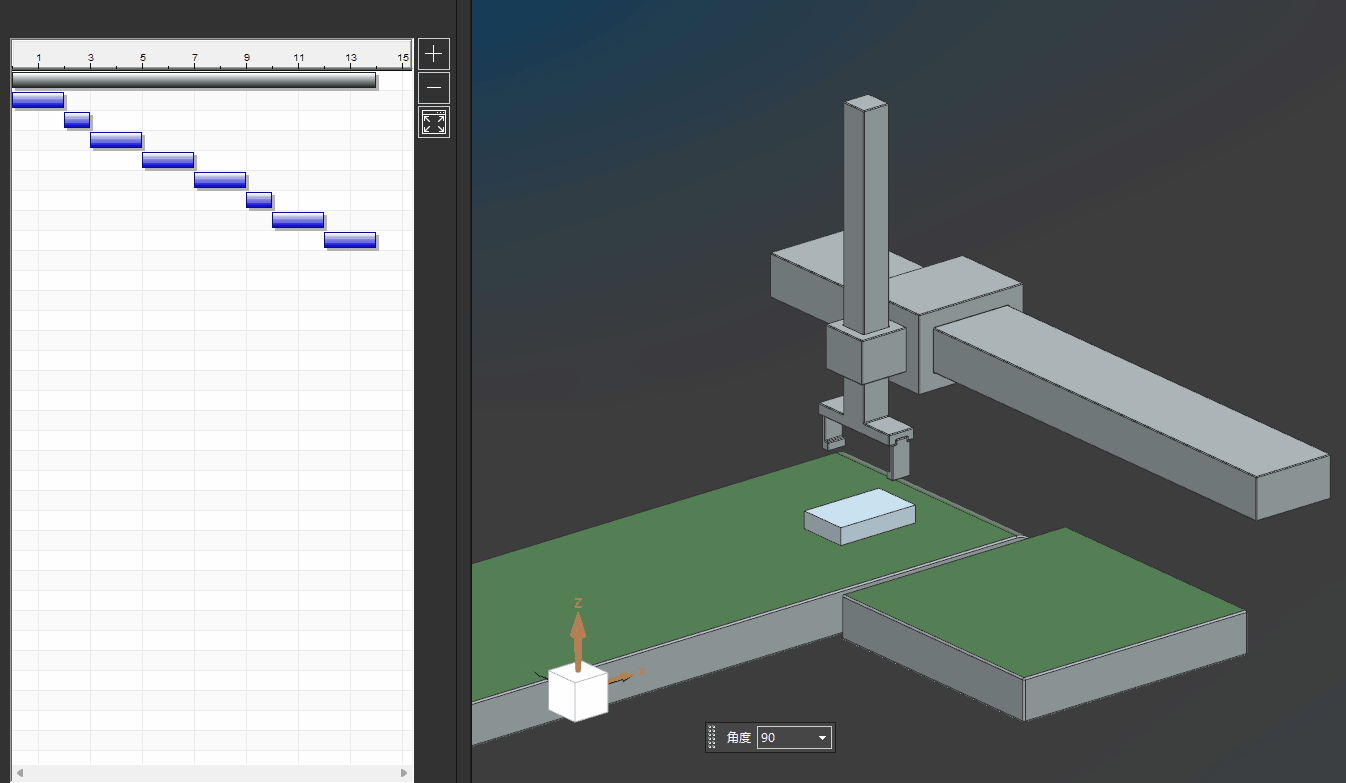This screenshot has height=783, width=1346.
Task: Click the timeline ruler at tick 7
Action: pos(194,59)
